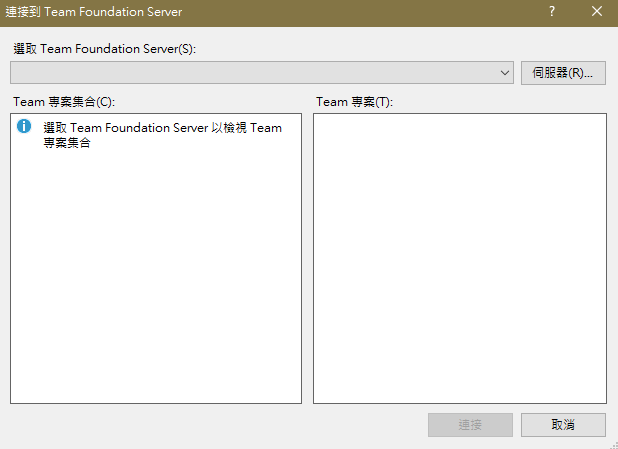The height and width of the screenshot is (449, 618).
Task: Click the Team 專案集合(C) label
Action: tap(65, 102)
